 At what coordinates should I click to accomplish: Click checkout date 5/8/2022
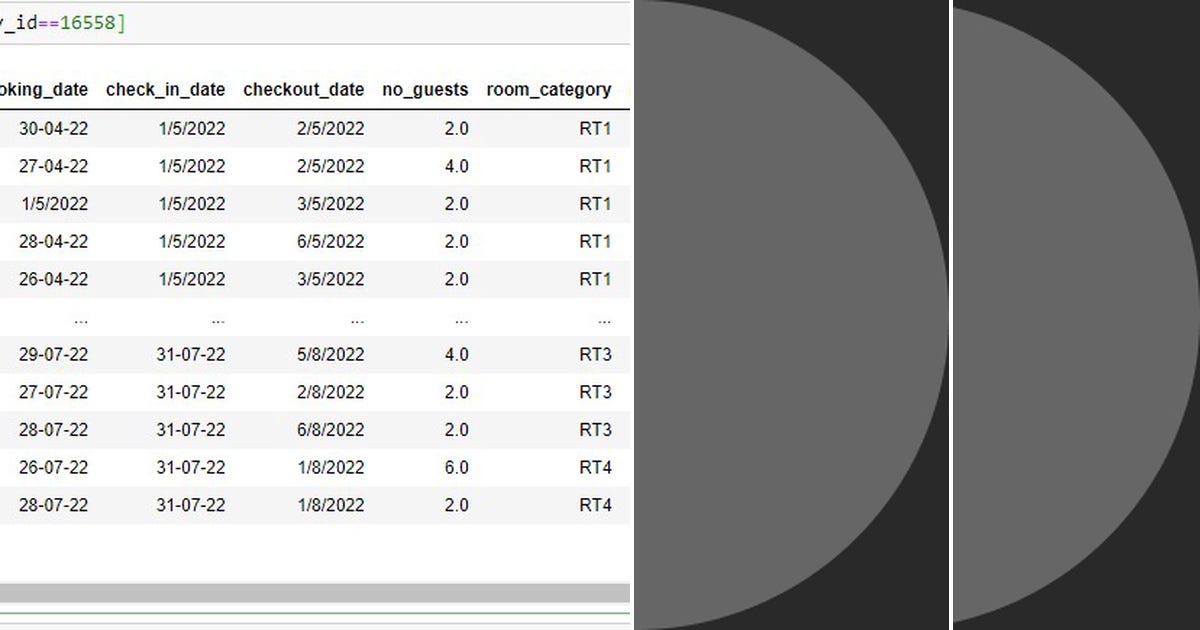pos(331,354)
